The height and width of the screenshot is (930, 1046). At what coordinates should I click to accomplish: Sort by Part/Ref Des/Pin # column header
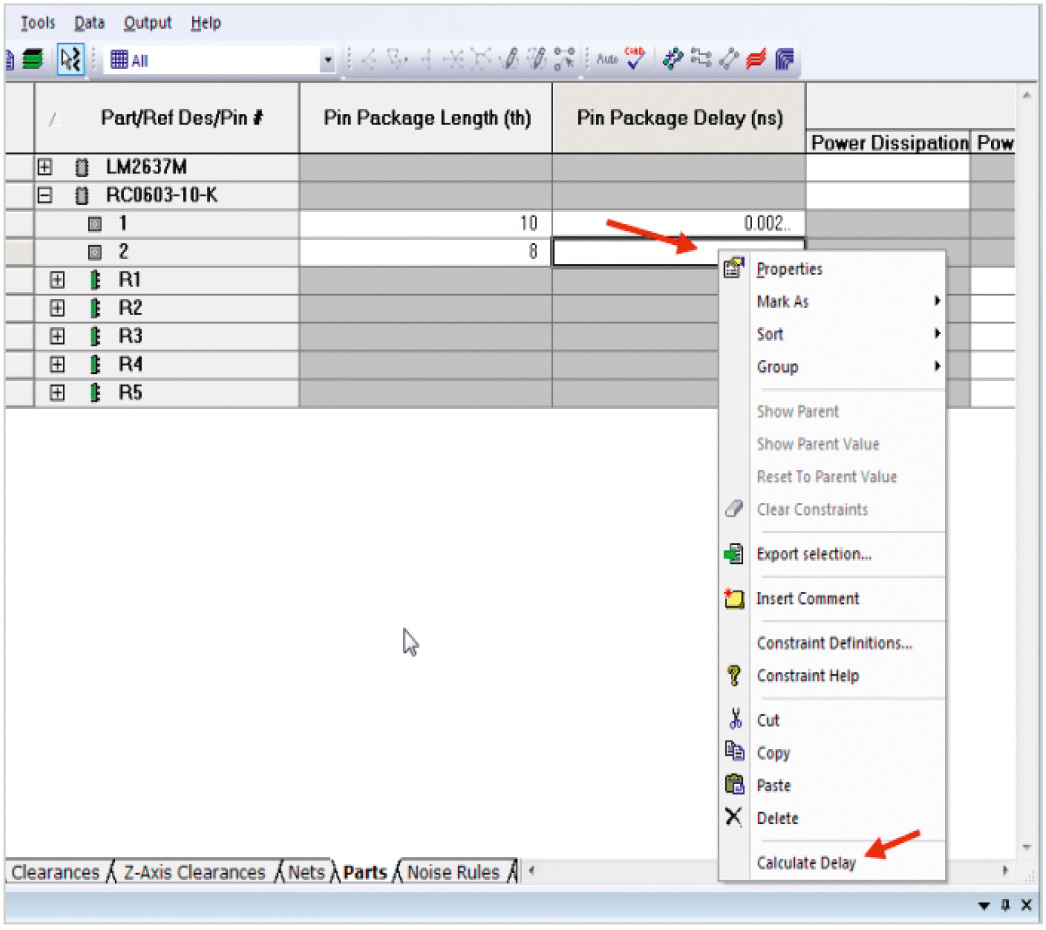coord(166,118)
